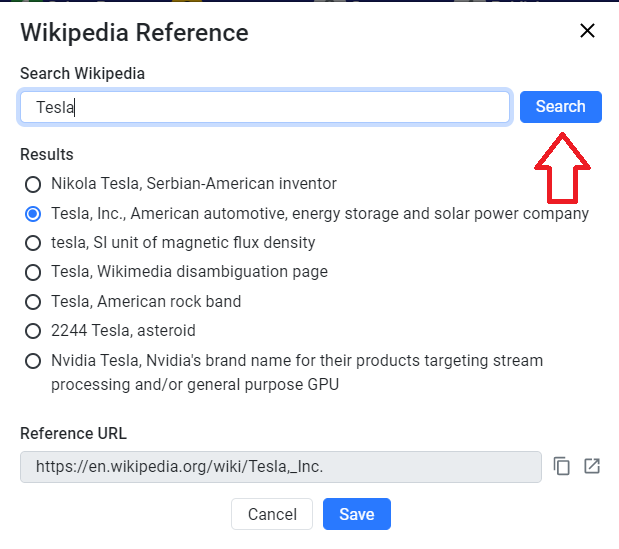The height and width of the screenshot is (549, 619).
Task: Save the selected Wikipedia reference
Action: tap(357, 514)
